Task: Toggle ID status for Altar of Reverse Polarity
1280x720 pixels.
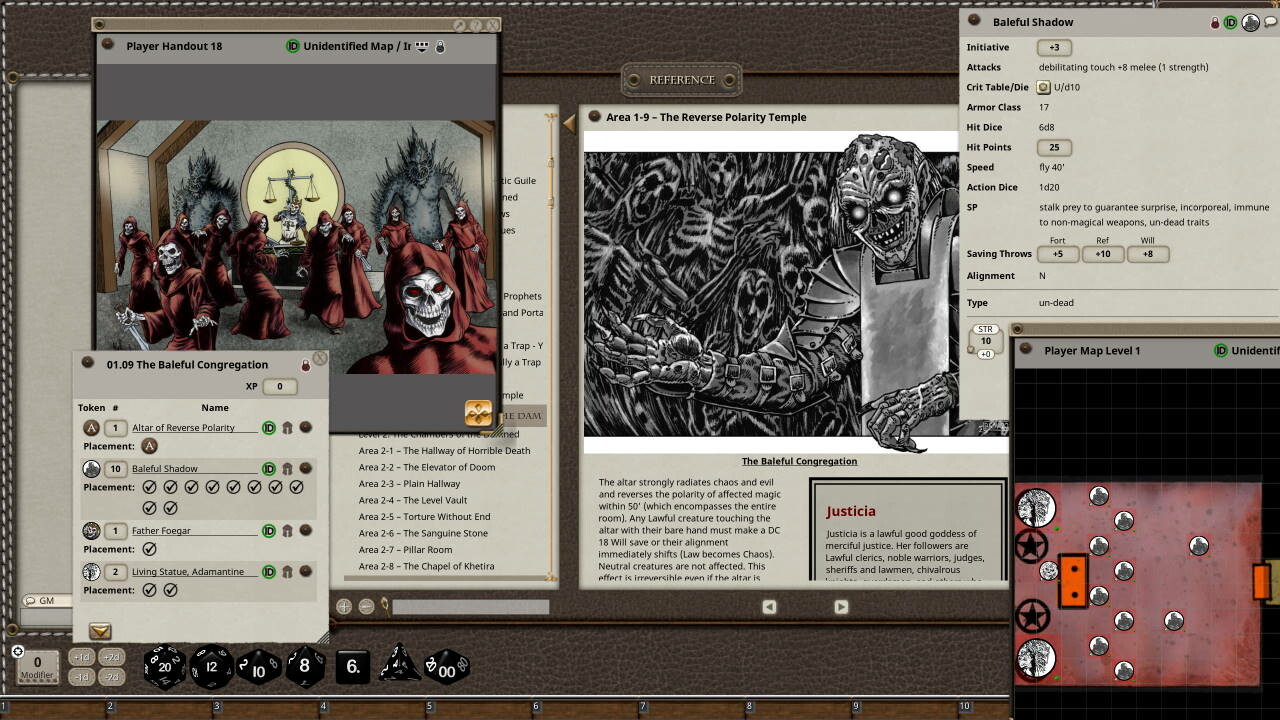Action: point(269,428)
